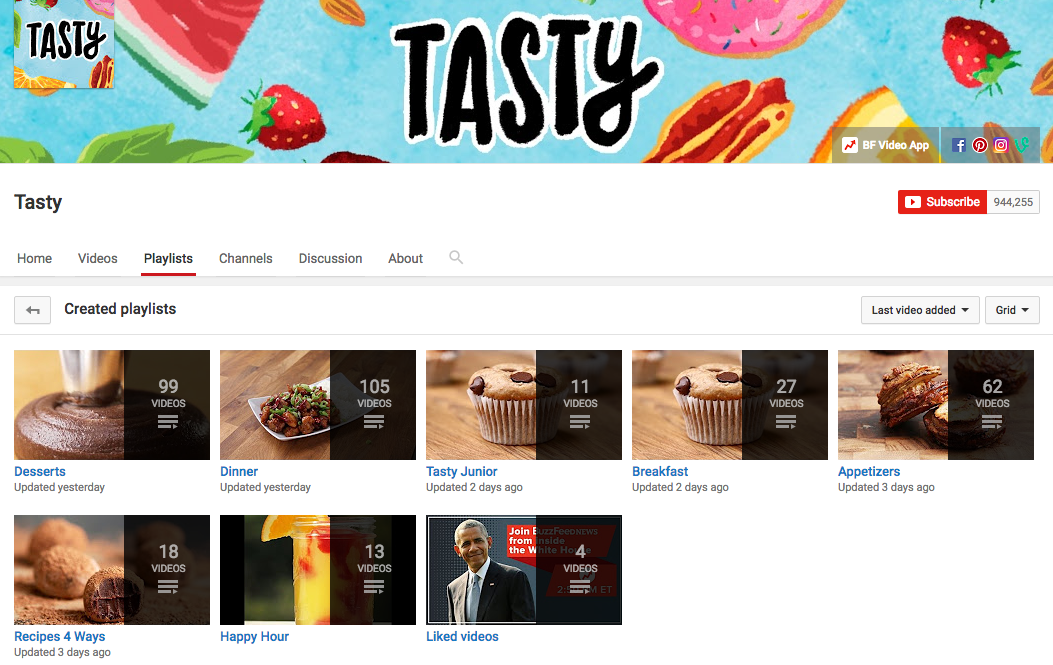The width and height of the screenshot is (1053, 665).
Task: Click the playlist icon on Tasty Junior overlay
Action: coord(580,422)
